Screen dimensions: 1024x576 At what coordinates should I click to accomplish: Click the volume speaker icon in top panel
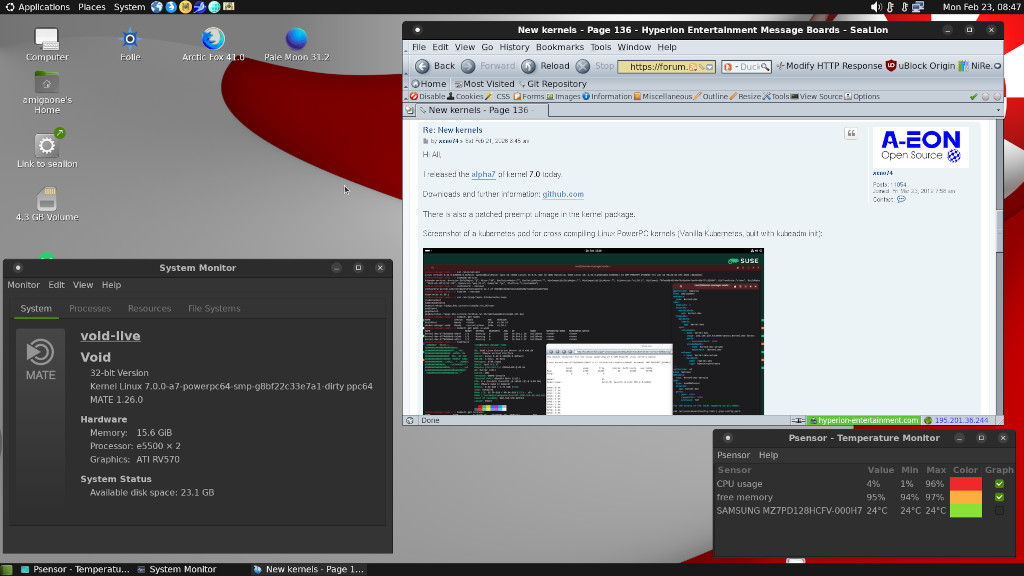876,7
